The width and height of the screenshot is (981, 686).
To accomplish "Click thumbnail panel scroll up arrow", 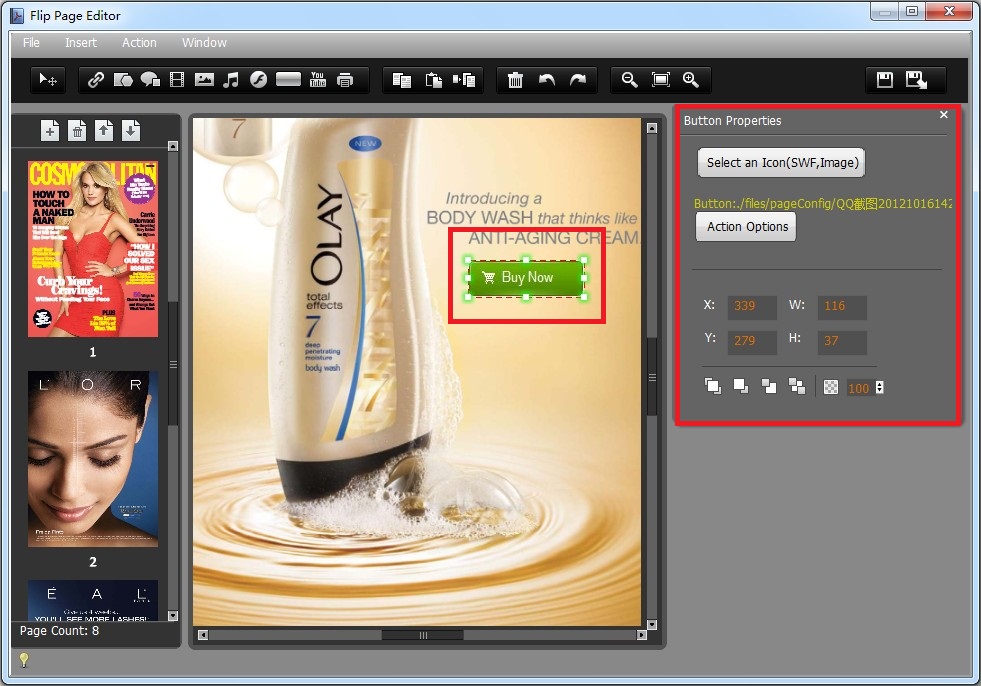I will pos(173,146).
